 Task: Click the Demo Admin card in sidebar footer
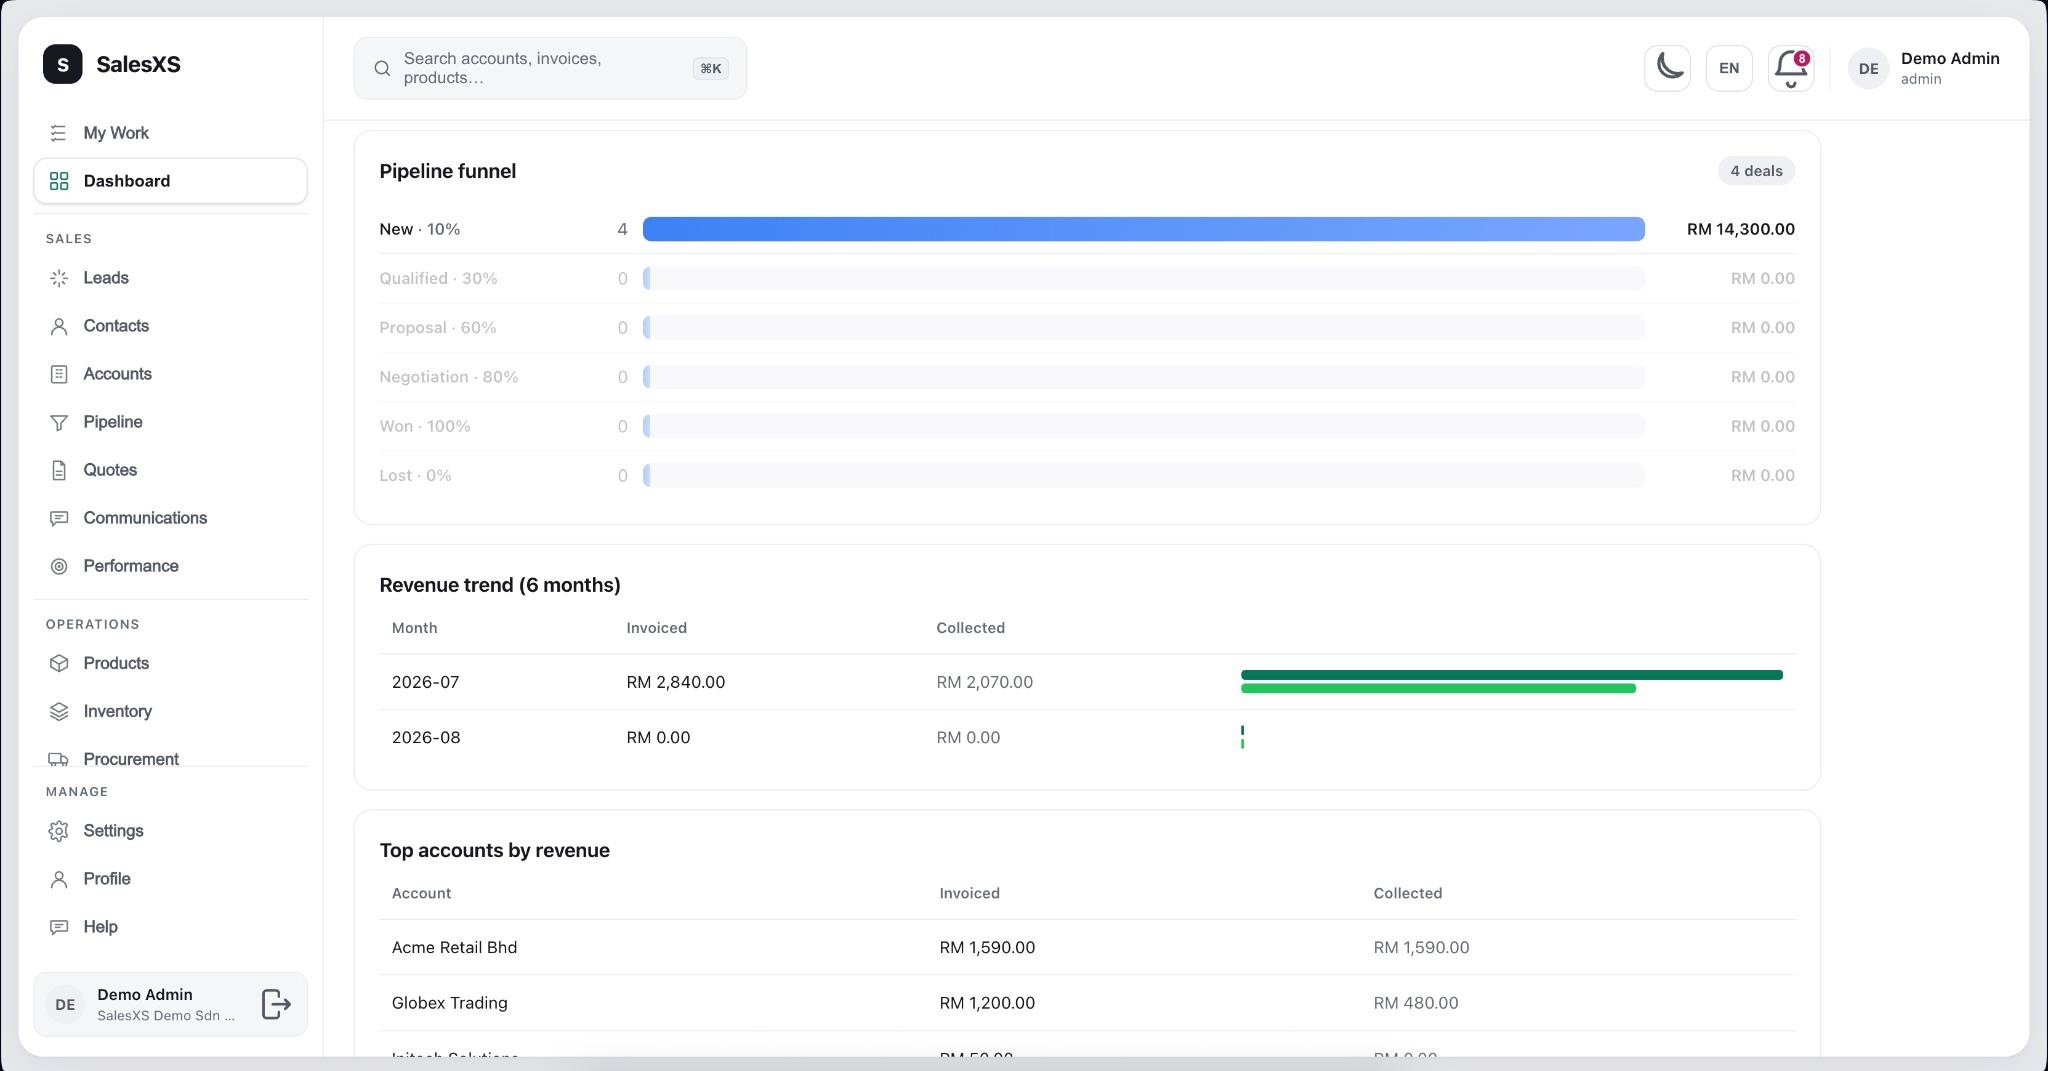coord(170,1004)
